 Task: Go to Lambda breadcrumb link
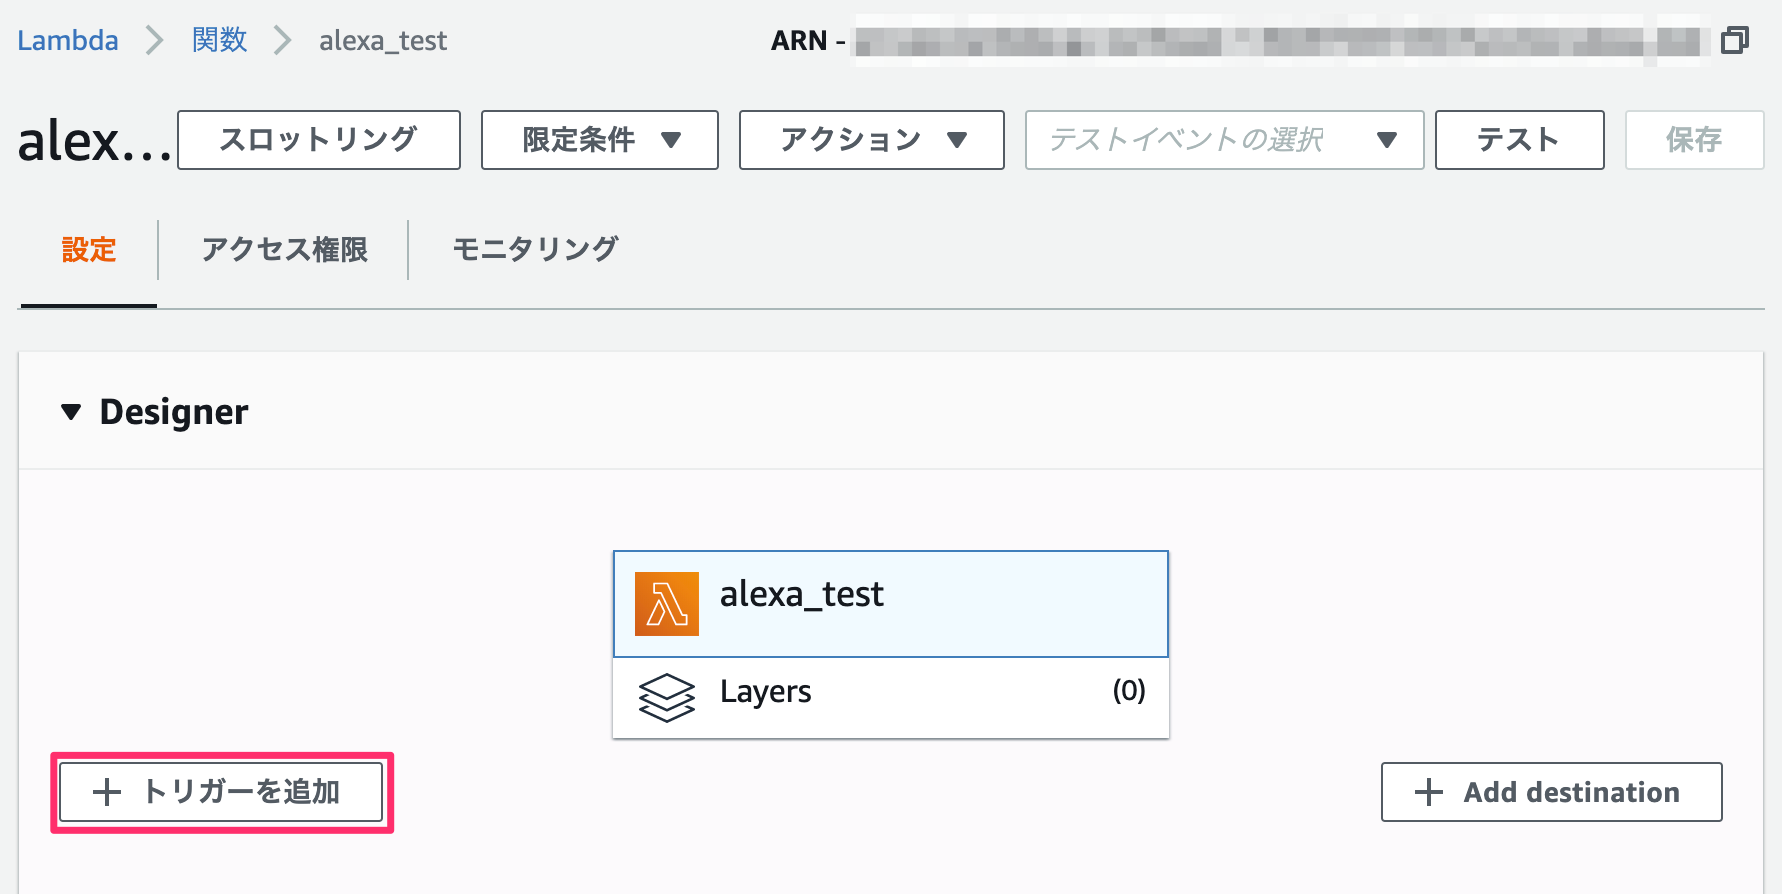coord(68,41)
